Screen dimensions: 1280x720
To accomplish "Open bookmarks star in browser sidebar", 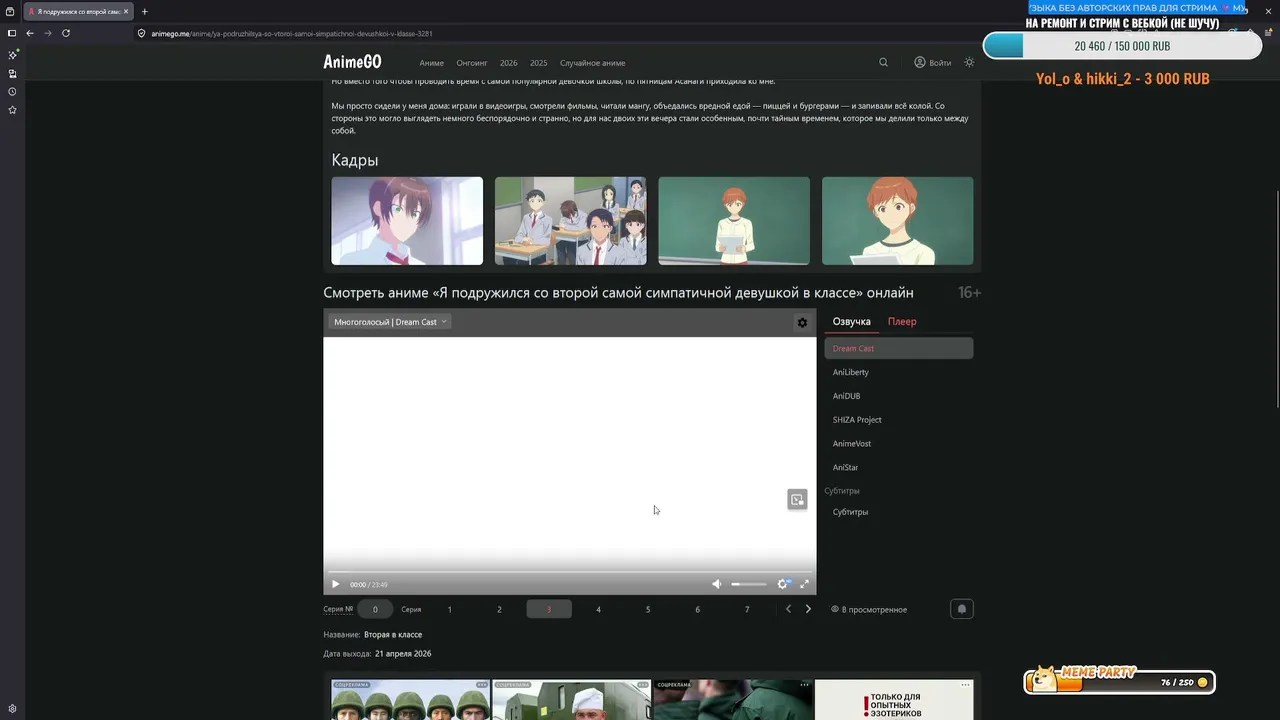I will point(12,110).
